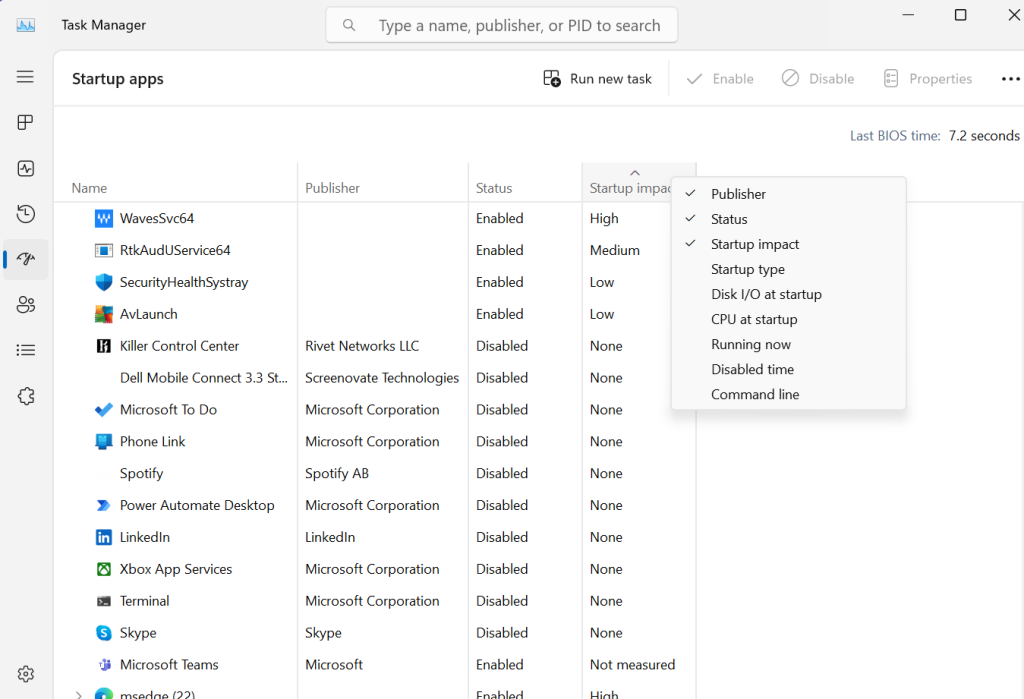Screen dimensions: 1024x699
Task: Click the Low impact value of SecurityHealthSystray
Action: [x=601, y=282]
